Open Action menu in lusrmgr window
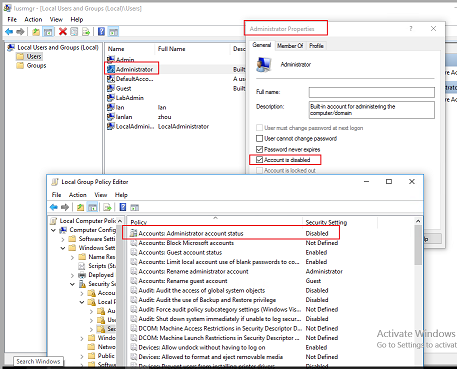457x369 pixels. click(33, 19)
